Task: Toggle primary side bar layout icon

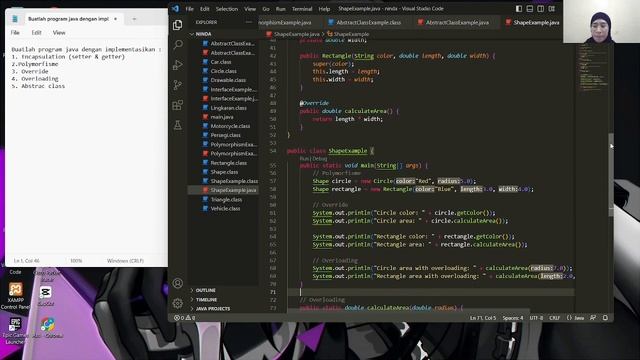Action: tap(519, 9)
